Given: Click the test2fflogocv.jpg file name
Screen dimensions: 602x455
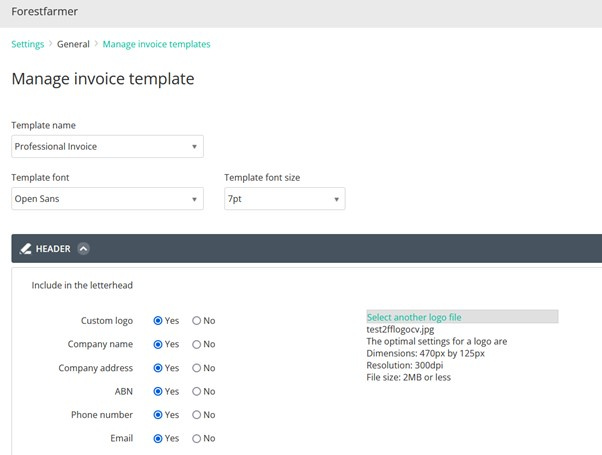Looking at the screenshot, I should [400, 329].
